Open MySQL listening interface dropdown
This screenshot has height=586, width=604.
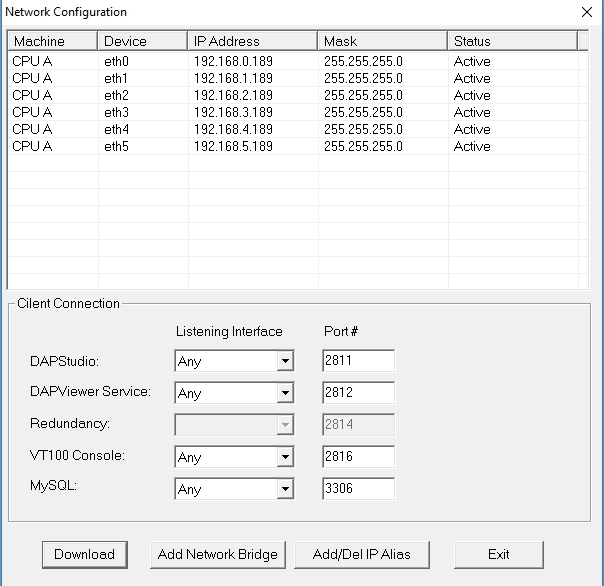(x=285, y=490)
